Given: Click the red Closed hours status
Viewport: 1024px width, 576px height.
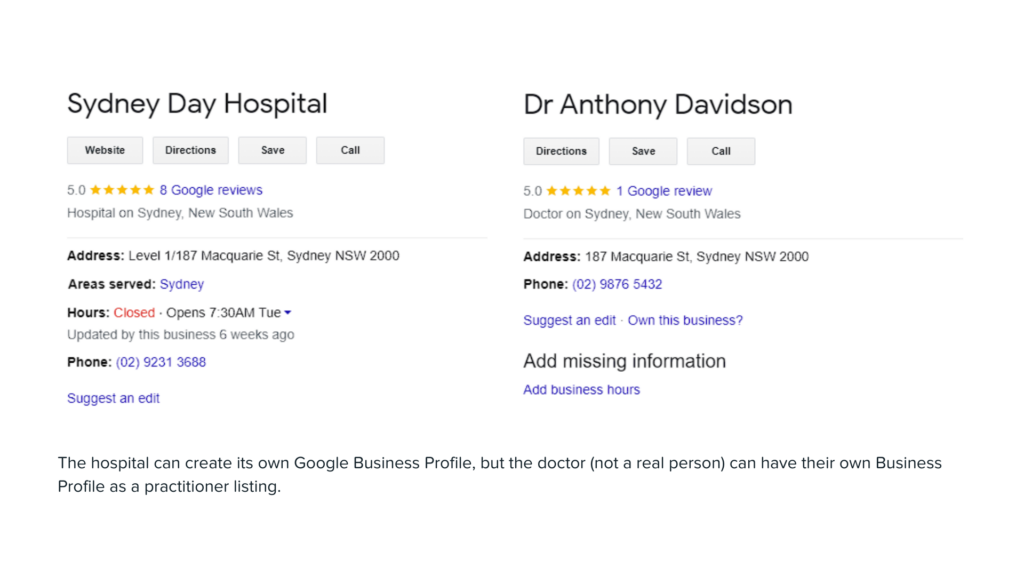Looking at the screenshot, I should coord(134,313).
